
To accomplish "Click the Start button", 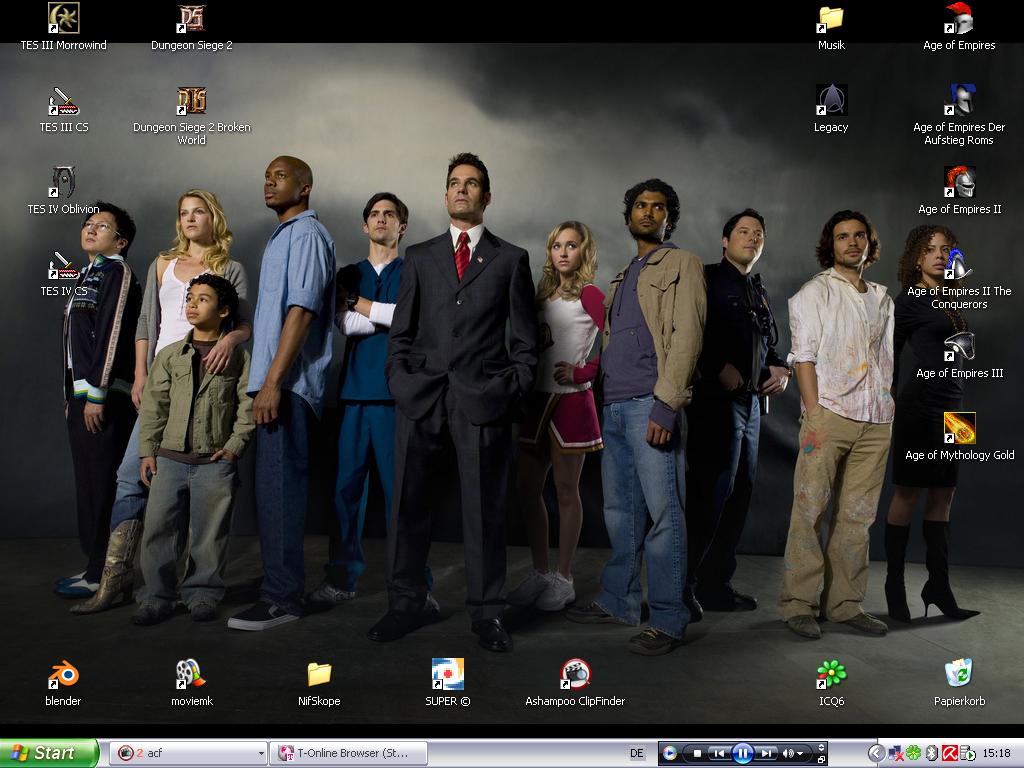I will (x=49, y=753).
